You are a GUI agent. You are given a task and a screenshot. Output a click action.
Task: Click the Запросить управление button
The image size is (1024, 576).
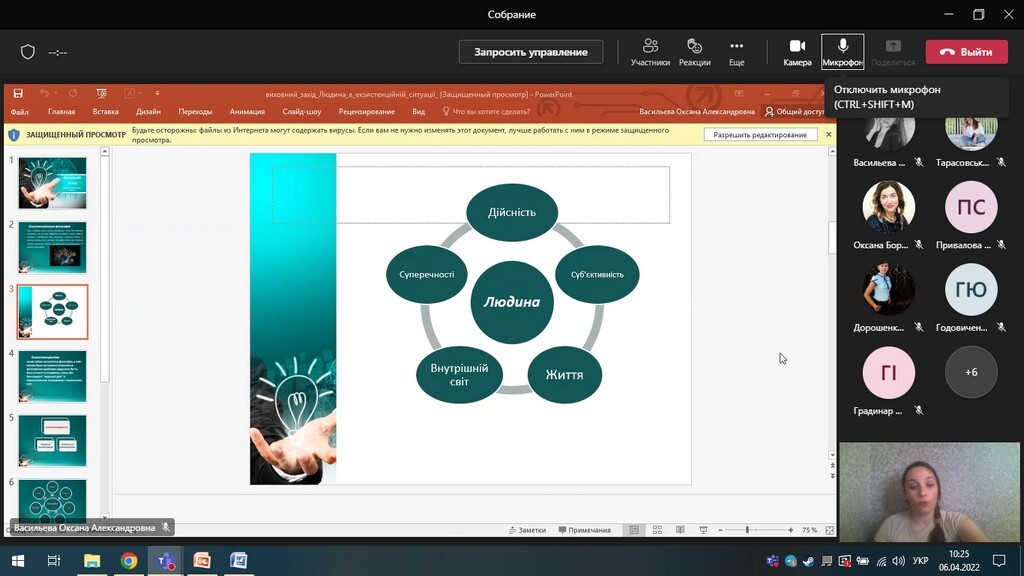pos(530,52)
